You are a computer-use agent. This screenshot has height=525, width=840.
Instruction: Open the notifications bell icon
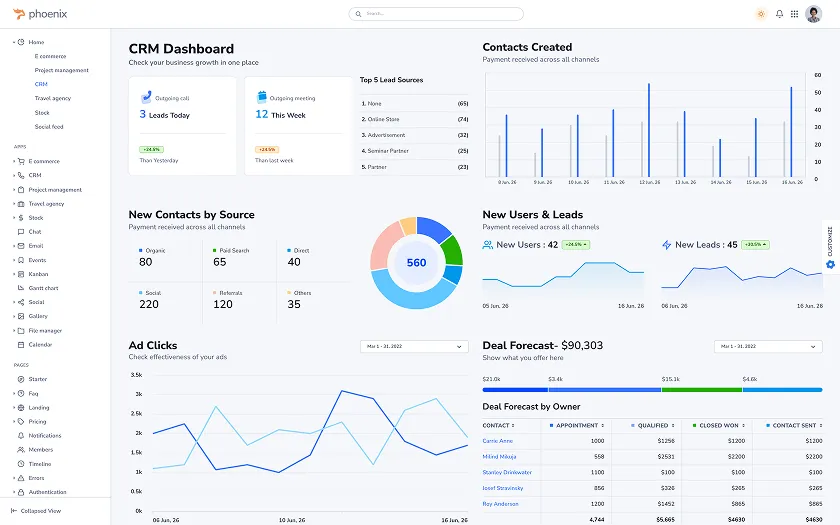779,14
